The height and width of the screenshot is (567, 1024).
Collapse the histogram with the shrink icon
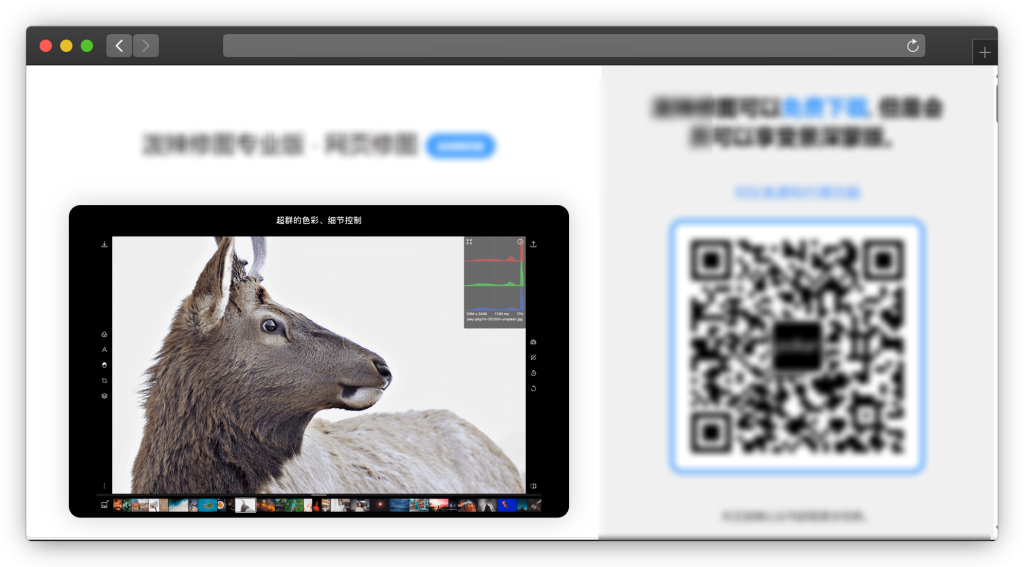(x=469, y=242)
